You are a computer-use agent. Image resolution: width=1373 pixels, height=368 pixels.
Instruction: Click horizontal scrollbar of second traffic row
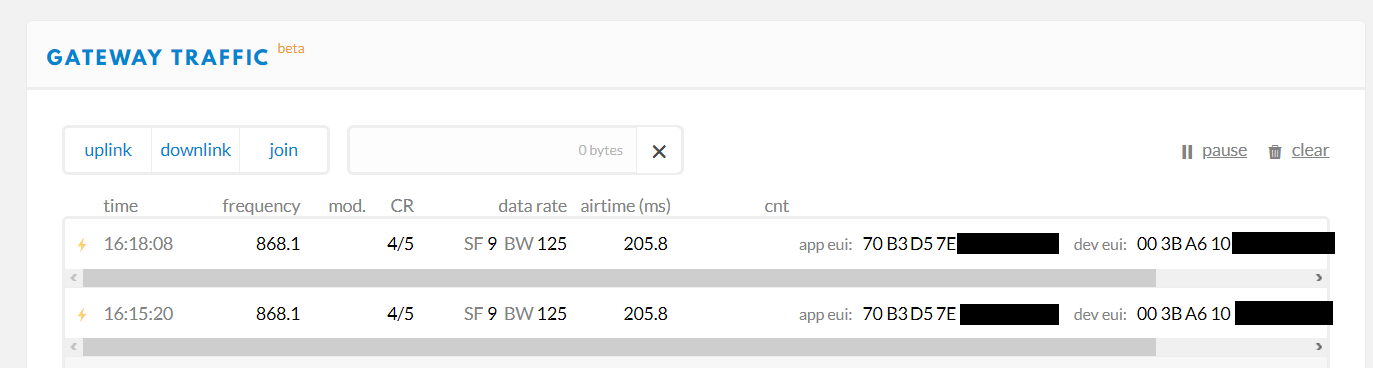tap(619, 347)
